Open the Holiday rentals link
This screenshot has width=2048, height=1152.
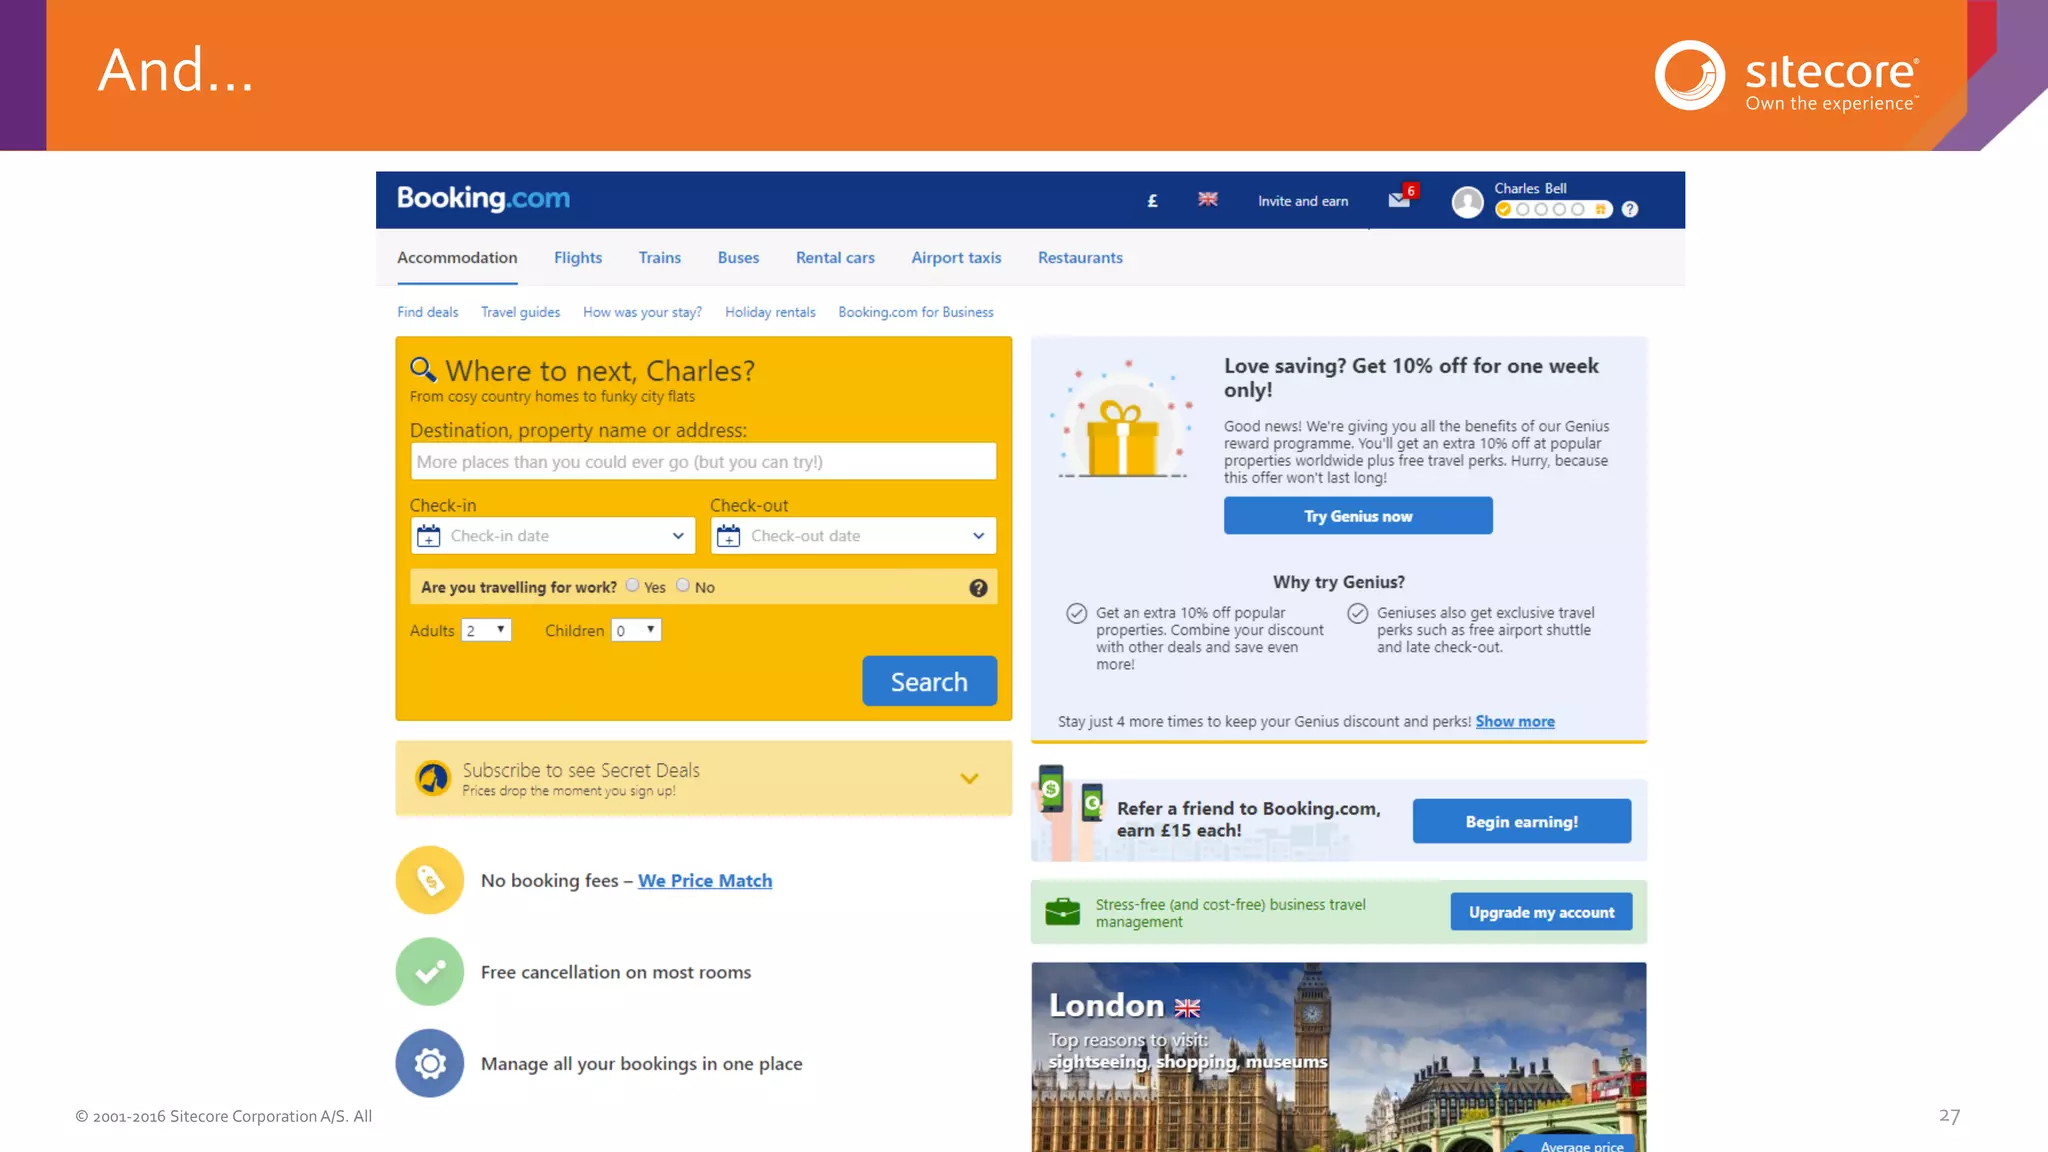coord(770,312)
